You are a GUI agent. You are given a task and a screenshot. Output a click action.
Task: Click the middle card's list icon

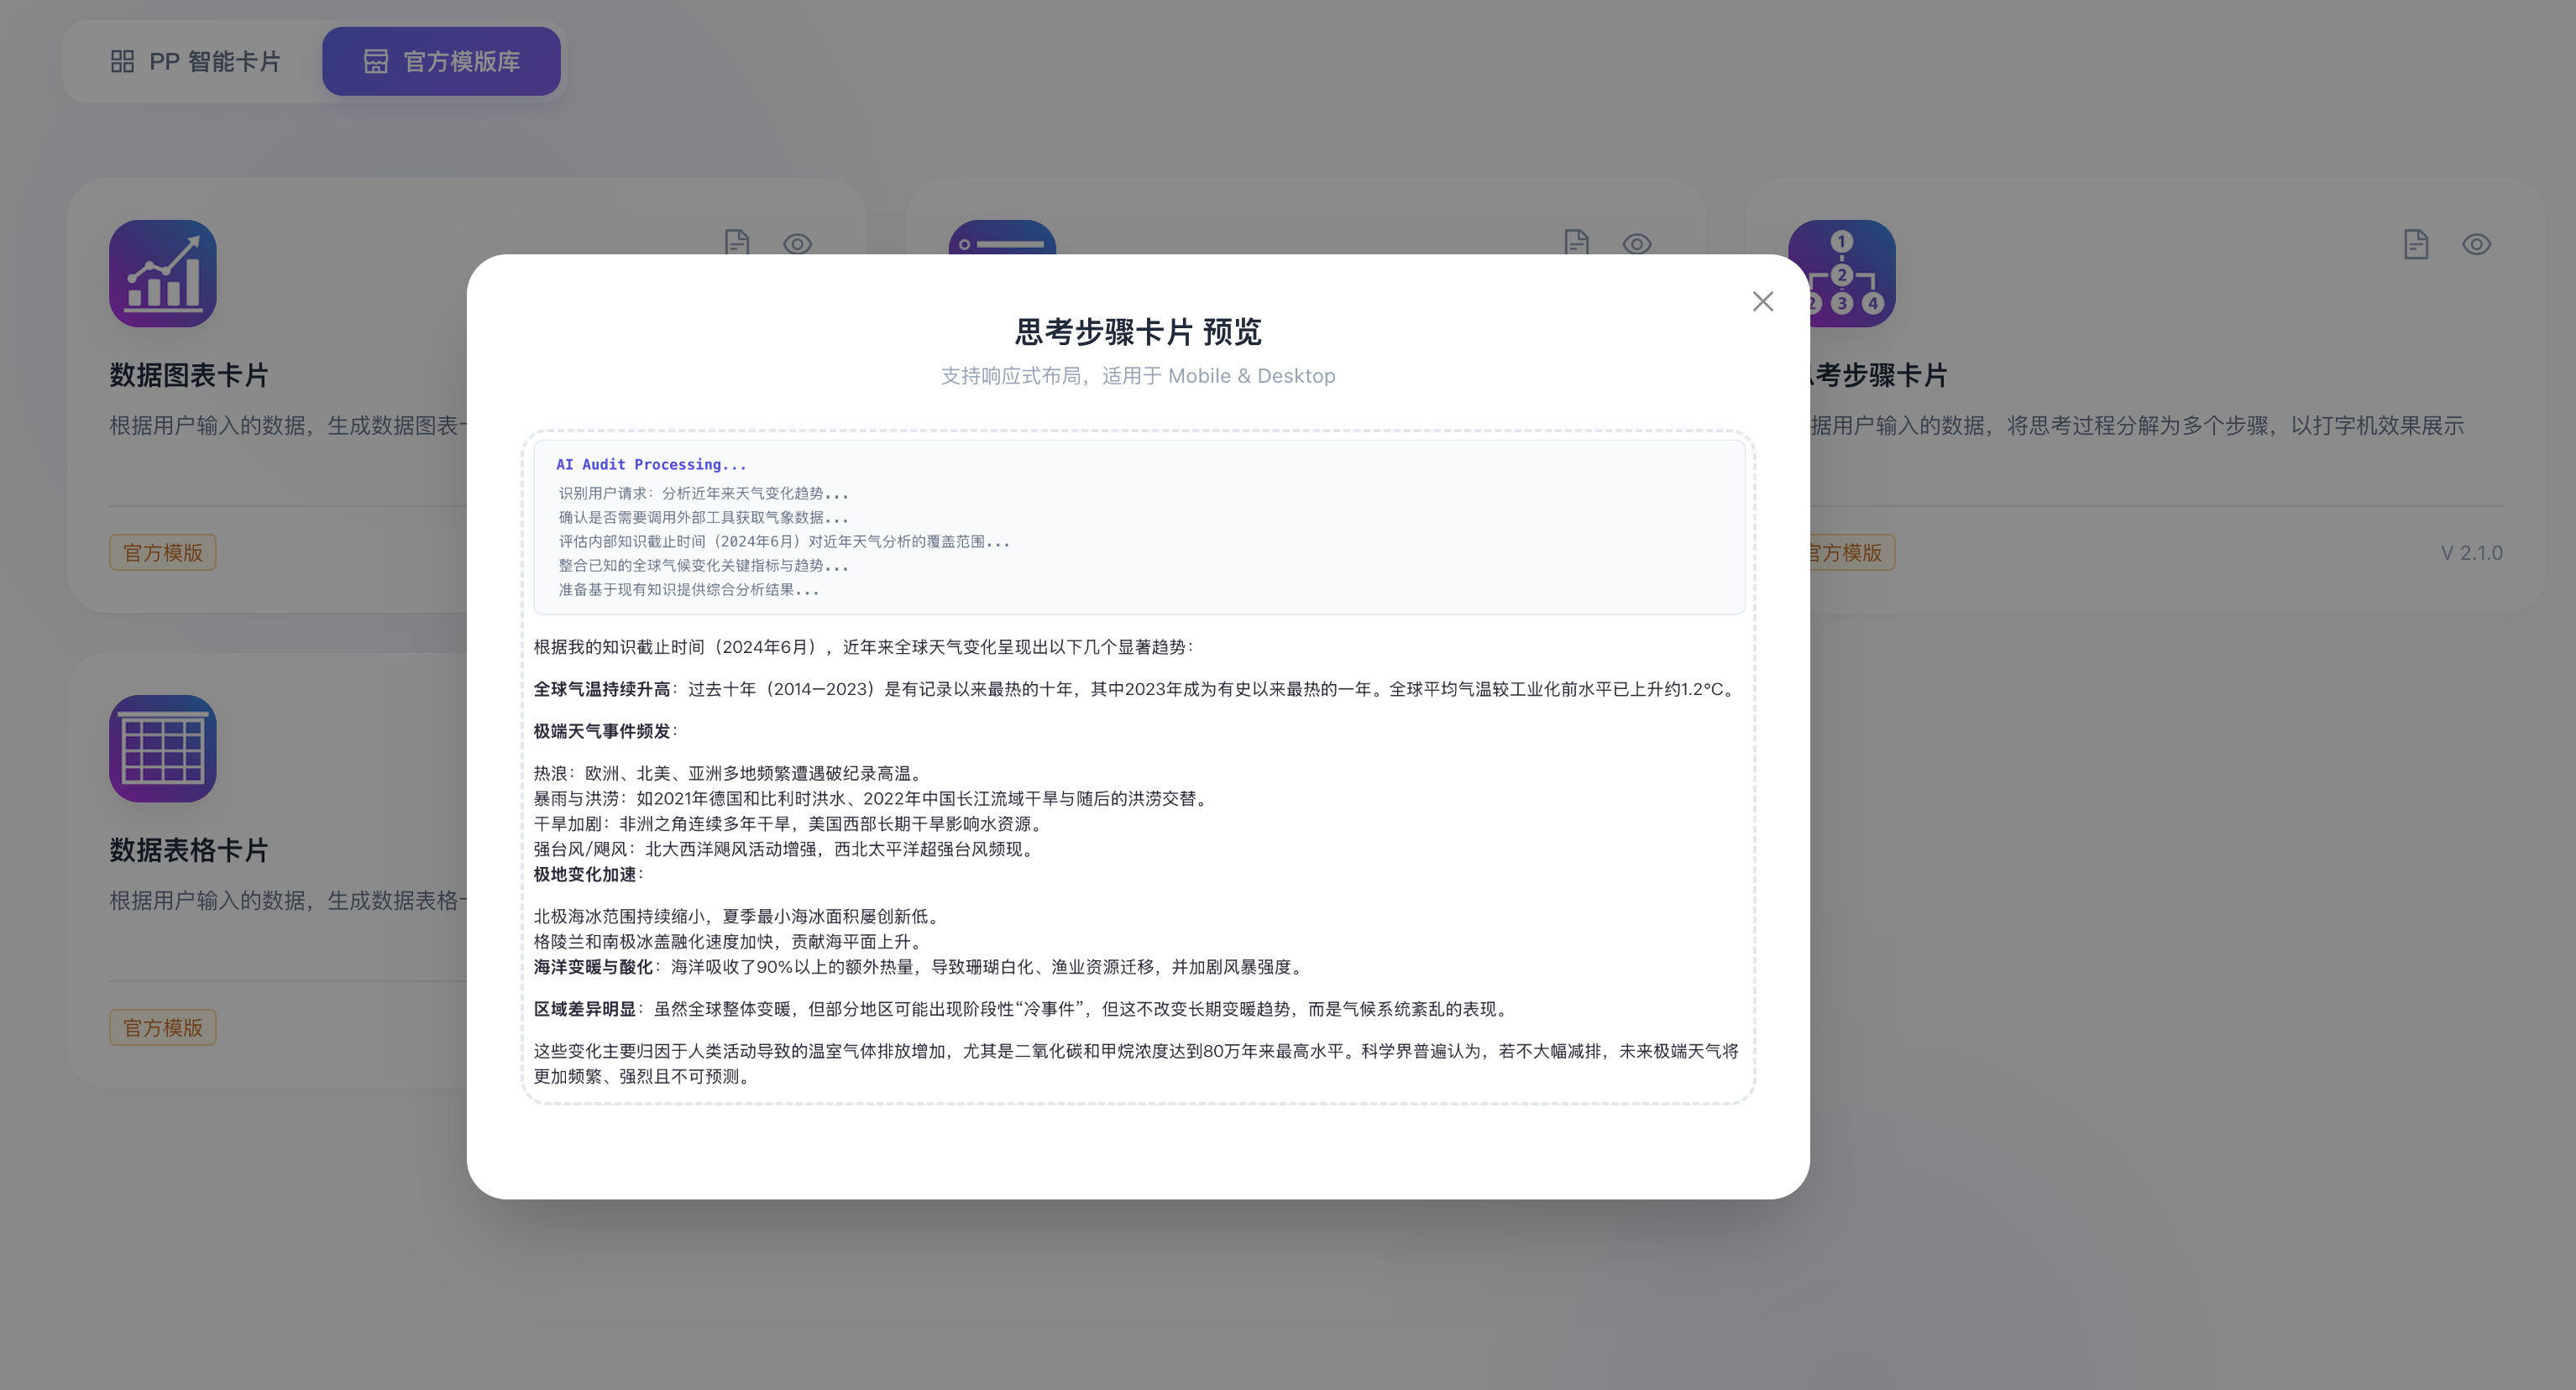point(1002,239)
